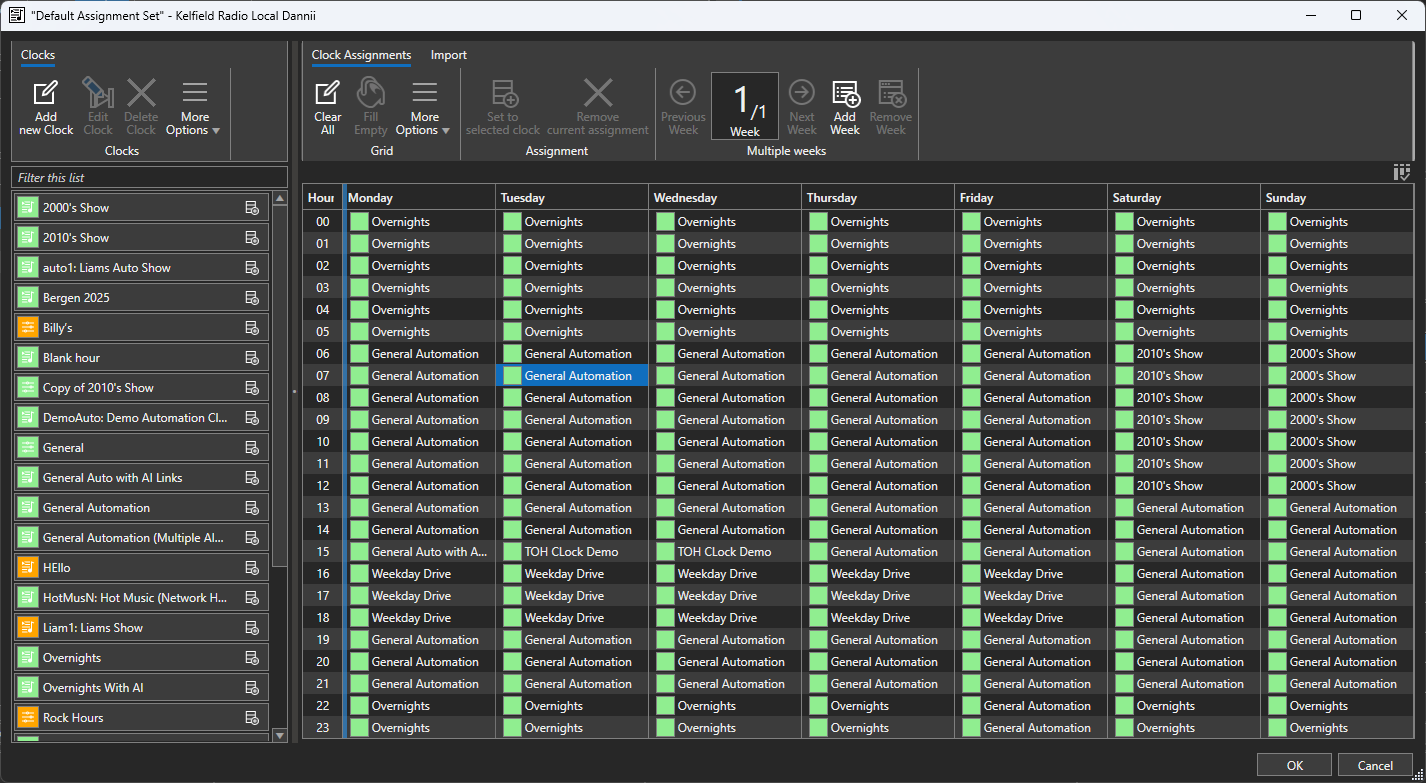Image resolution: width=1426 pixels, height=783 pixels.
Task: Select Friday 16 Weekday Drive cell
Action: click(x=1031, y=574)
